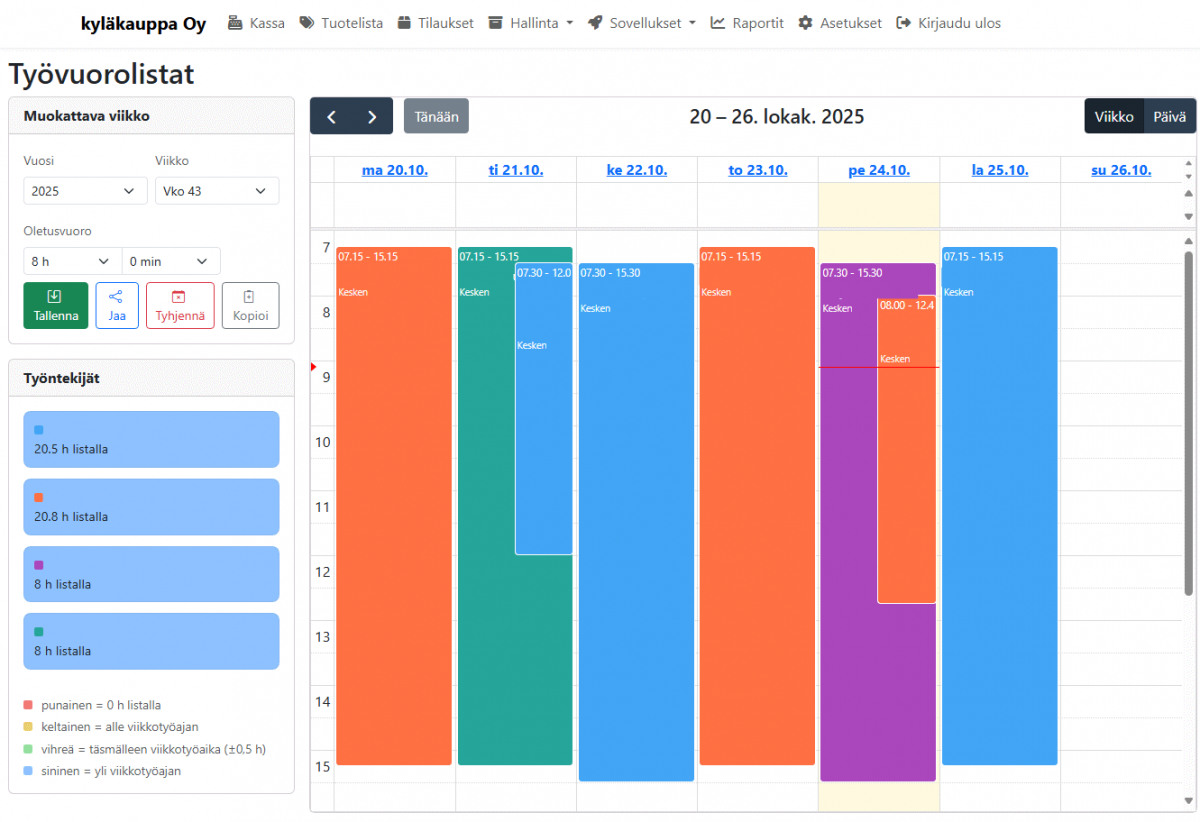Open the Viikko Vko 43 dropdown

[x=216, y=191]
